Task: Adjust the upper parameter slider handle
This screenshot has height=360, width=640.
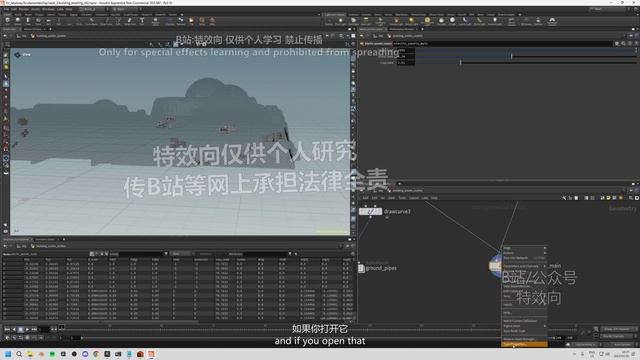Action: 511,56
